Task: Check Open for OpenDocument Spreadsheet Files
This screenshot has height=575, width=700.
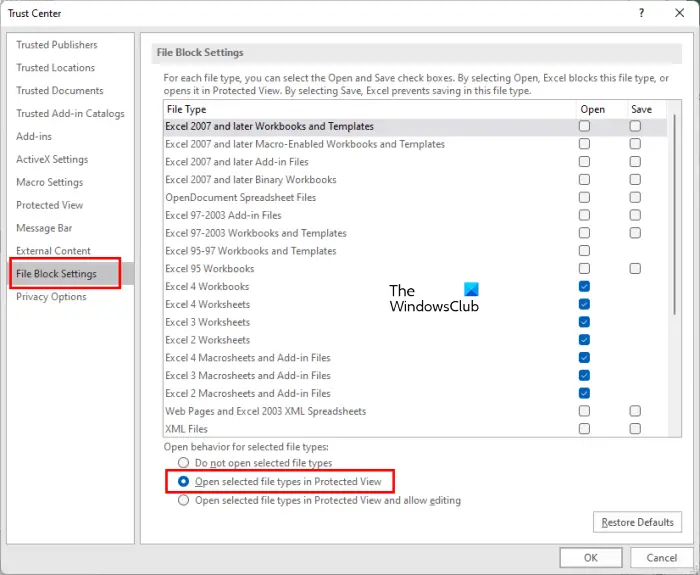Action: coord(584,197)
